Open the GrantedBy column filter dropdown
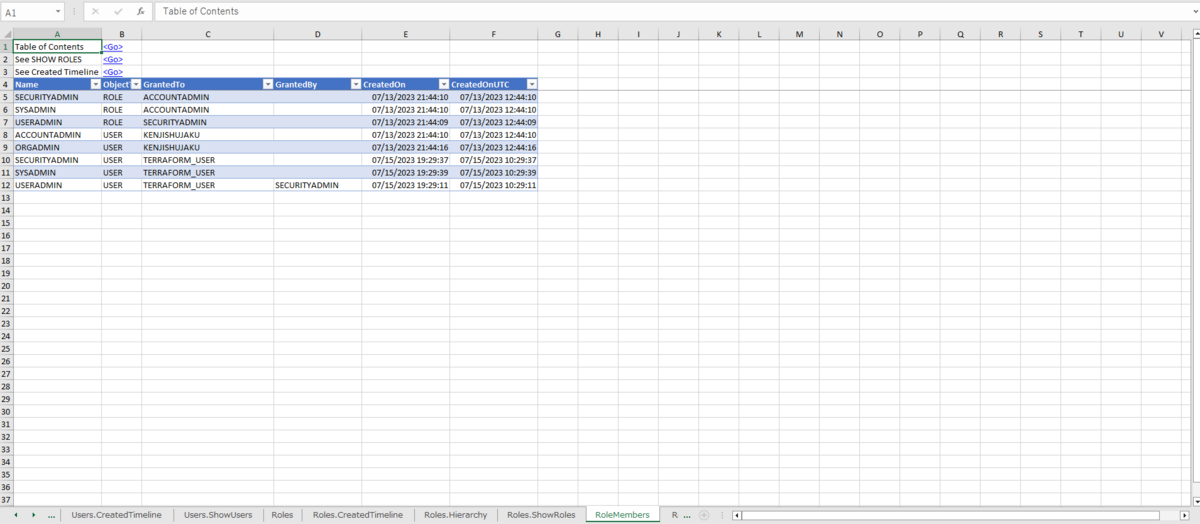The width and height of the screenshot is (1200, 524). click(355, 85)
